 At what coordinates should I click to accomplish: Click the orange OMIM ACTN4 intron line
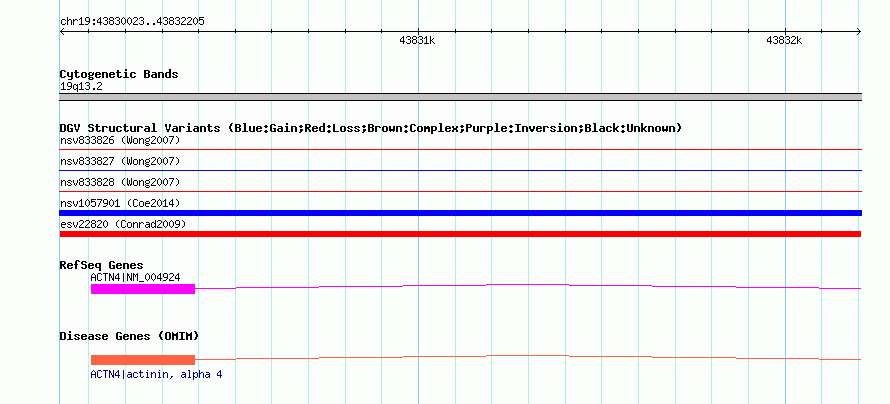pos(528,356)
